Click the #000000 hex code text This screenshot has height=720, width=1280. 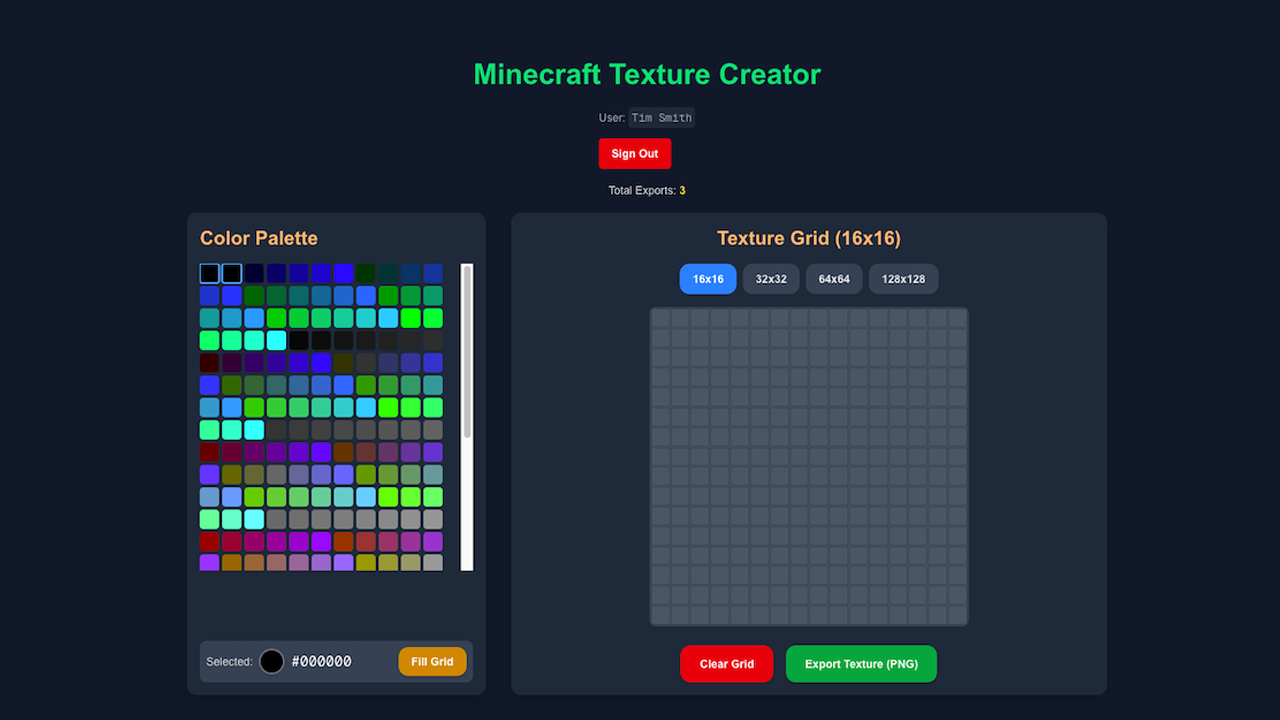321,661
